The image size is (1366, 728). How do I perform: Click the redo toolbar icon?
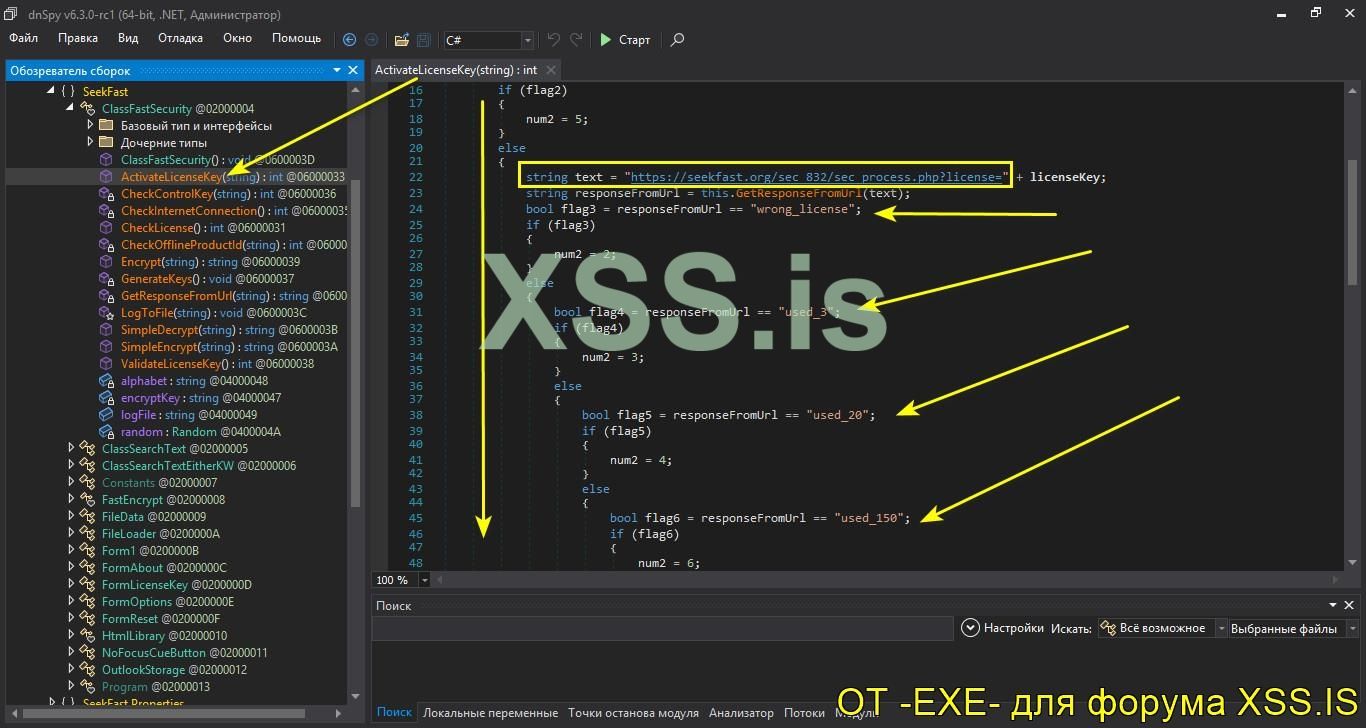point(576,40)
